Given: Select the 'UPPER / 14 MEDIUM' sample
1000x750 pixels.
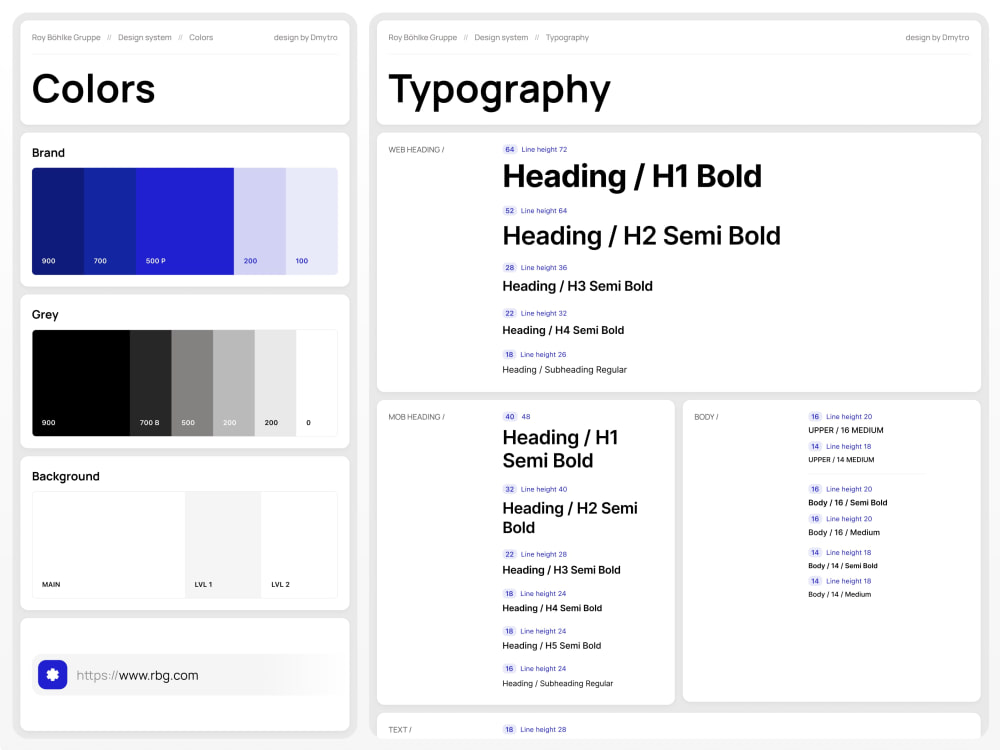Looking at the screenshot, I should [x=841, y=460].
